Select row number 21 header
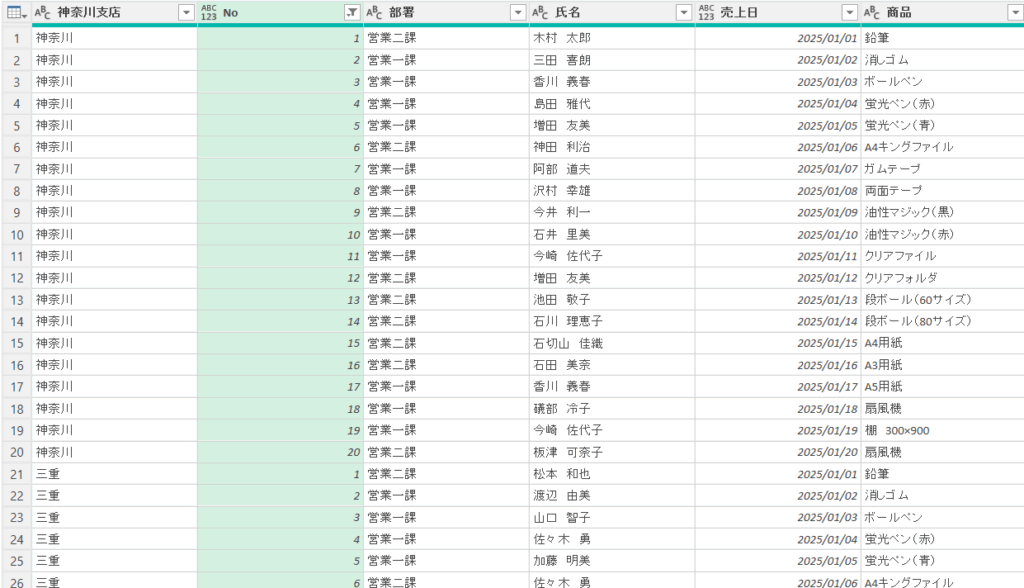This screenshot has height=588, width=1024. coord(15,474)
